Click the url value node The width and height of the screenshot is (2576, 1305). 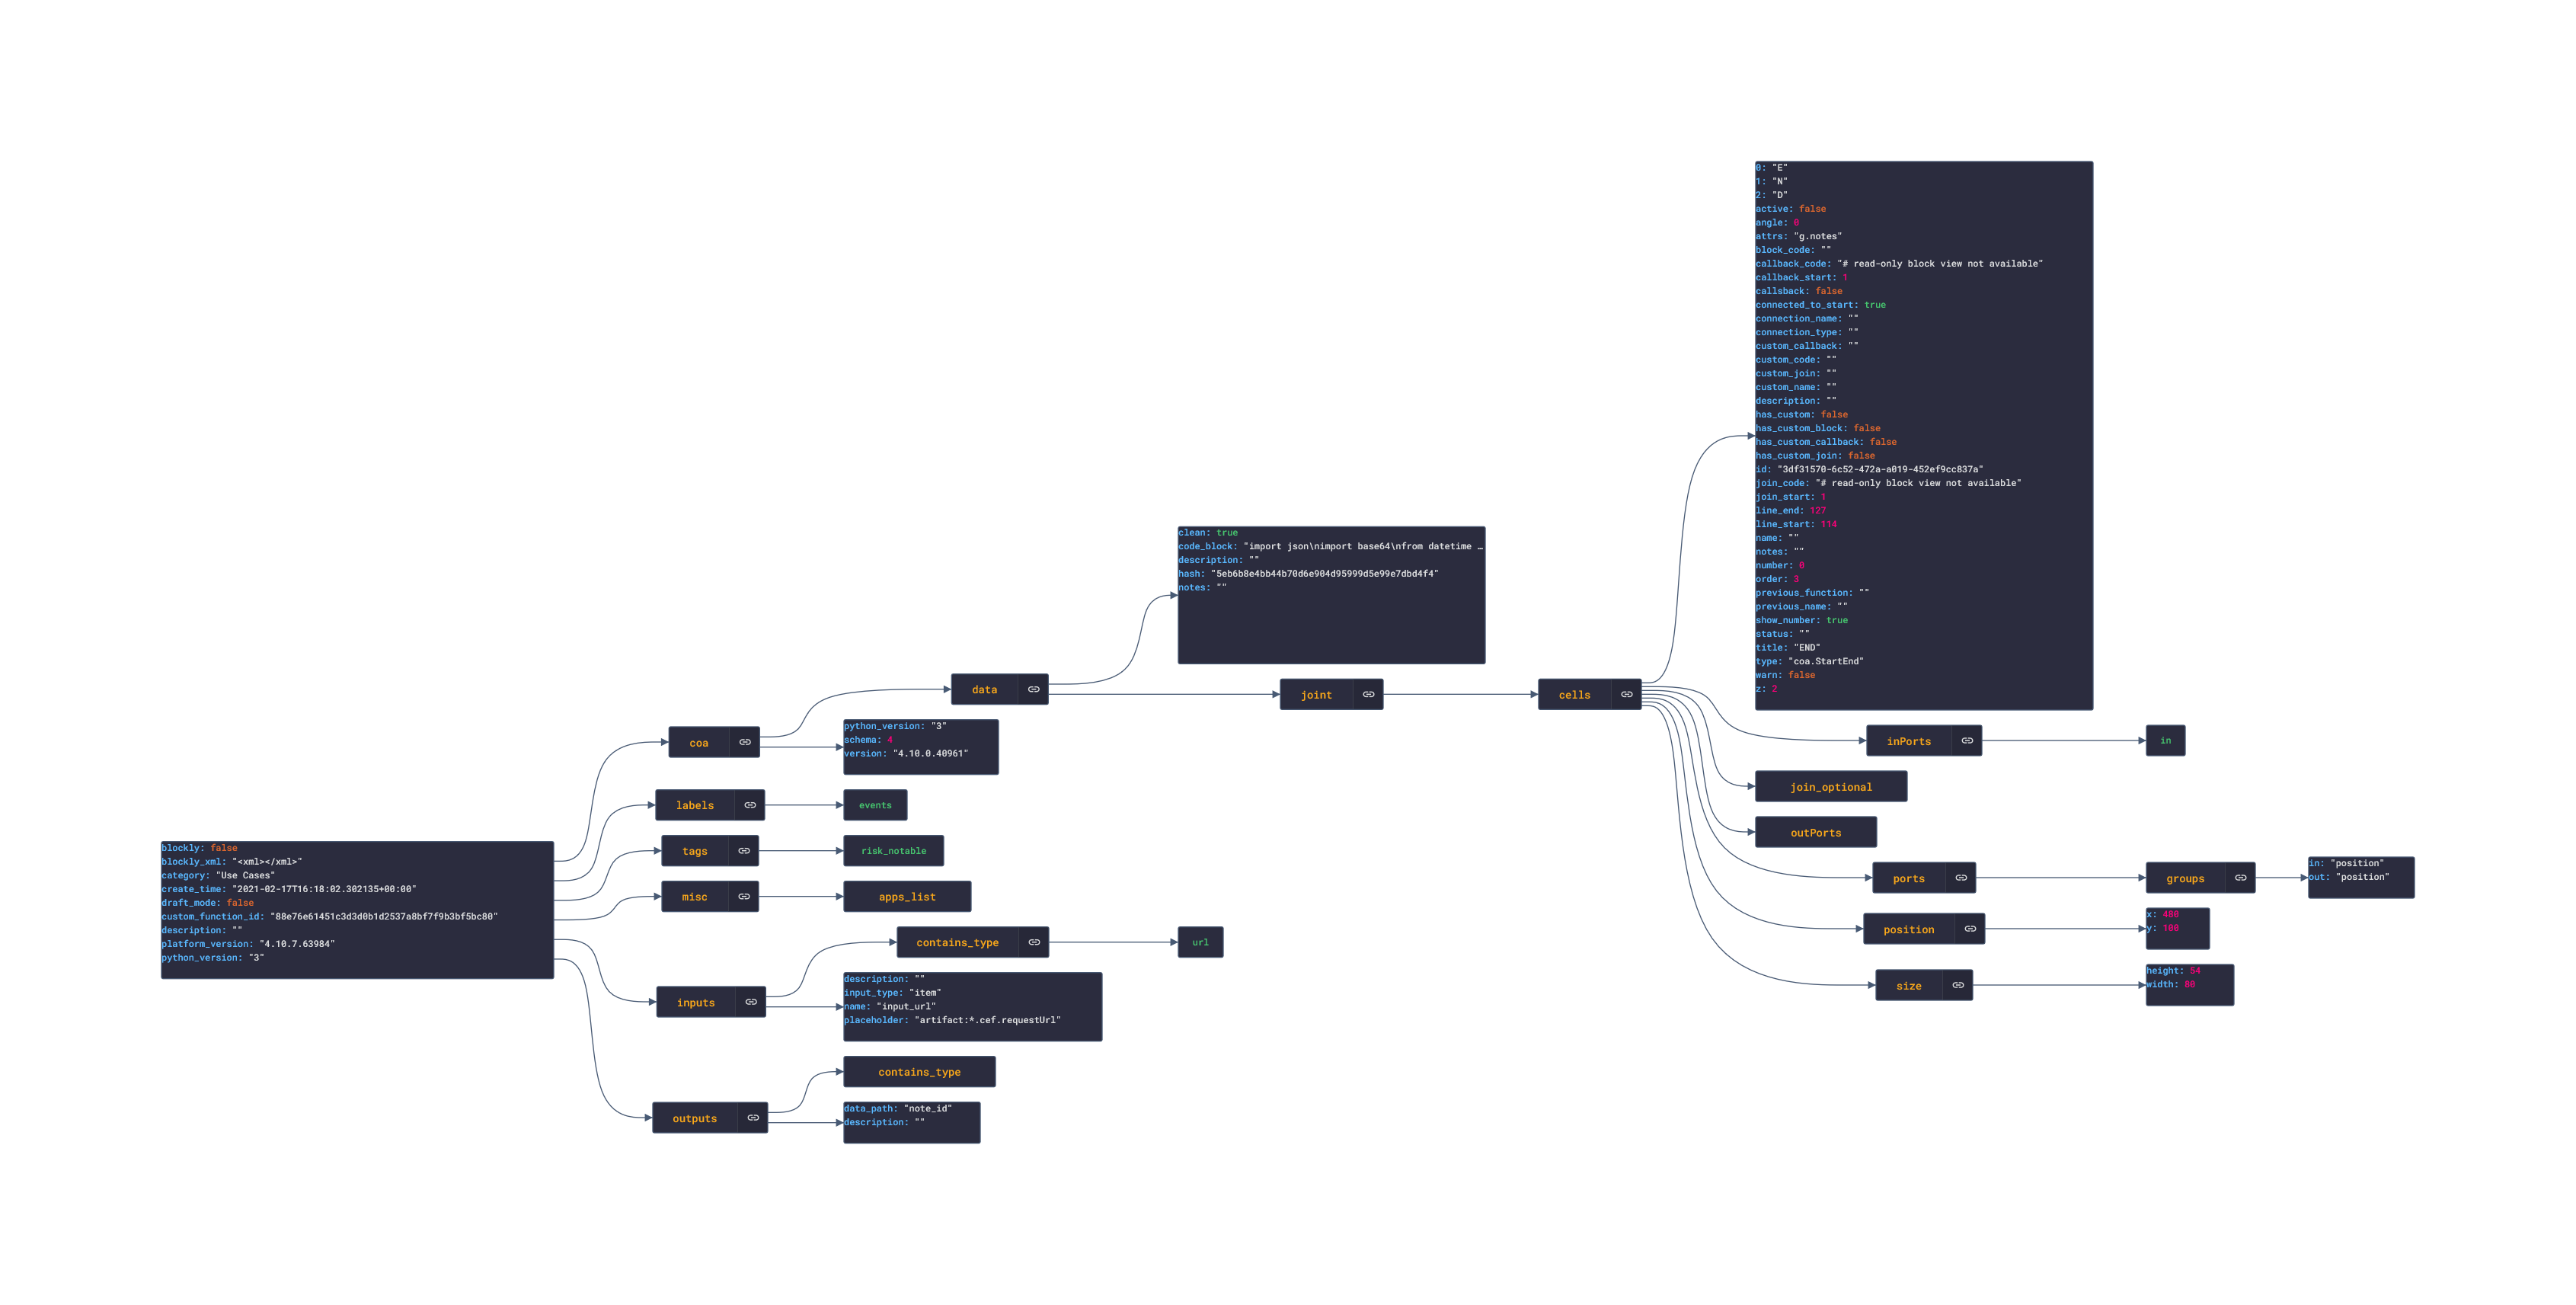(1200, 942)
